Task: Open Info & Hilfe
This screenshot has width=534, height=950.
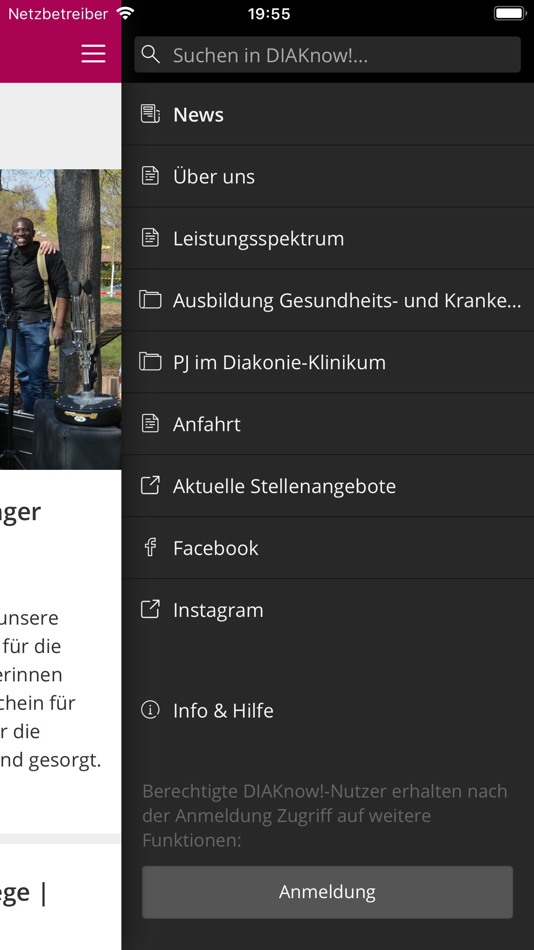Action: click(327, 710)
